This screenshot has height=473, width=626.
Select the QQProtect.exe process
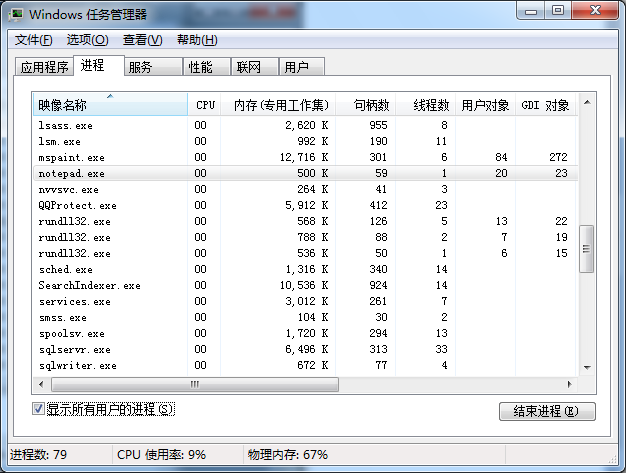[305, 205]
